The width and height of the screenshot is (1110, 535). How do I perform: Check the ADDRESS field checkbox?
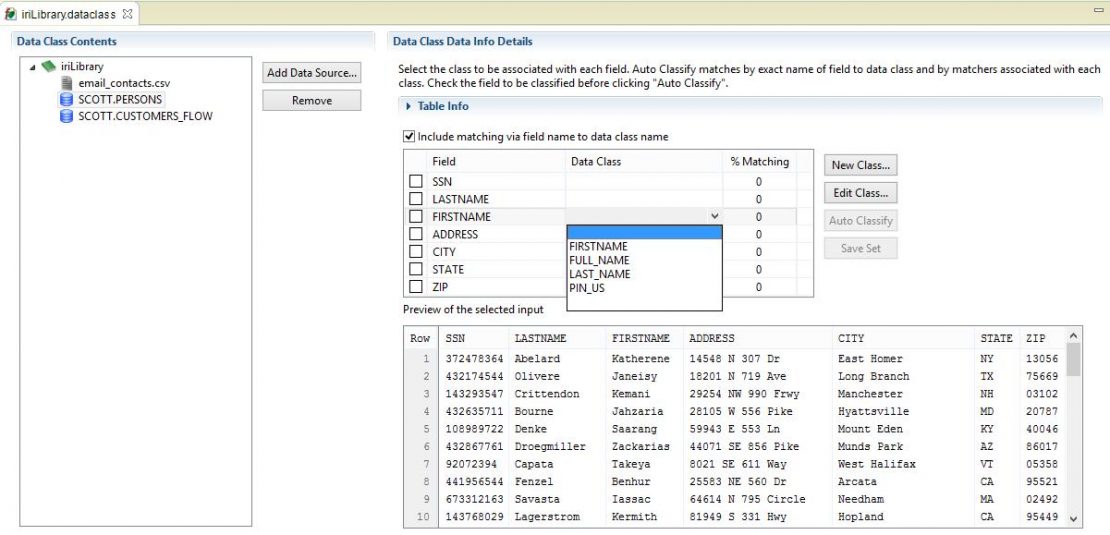[416, 234]
